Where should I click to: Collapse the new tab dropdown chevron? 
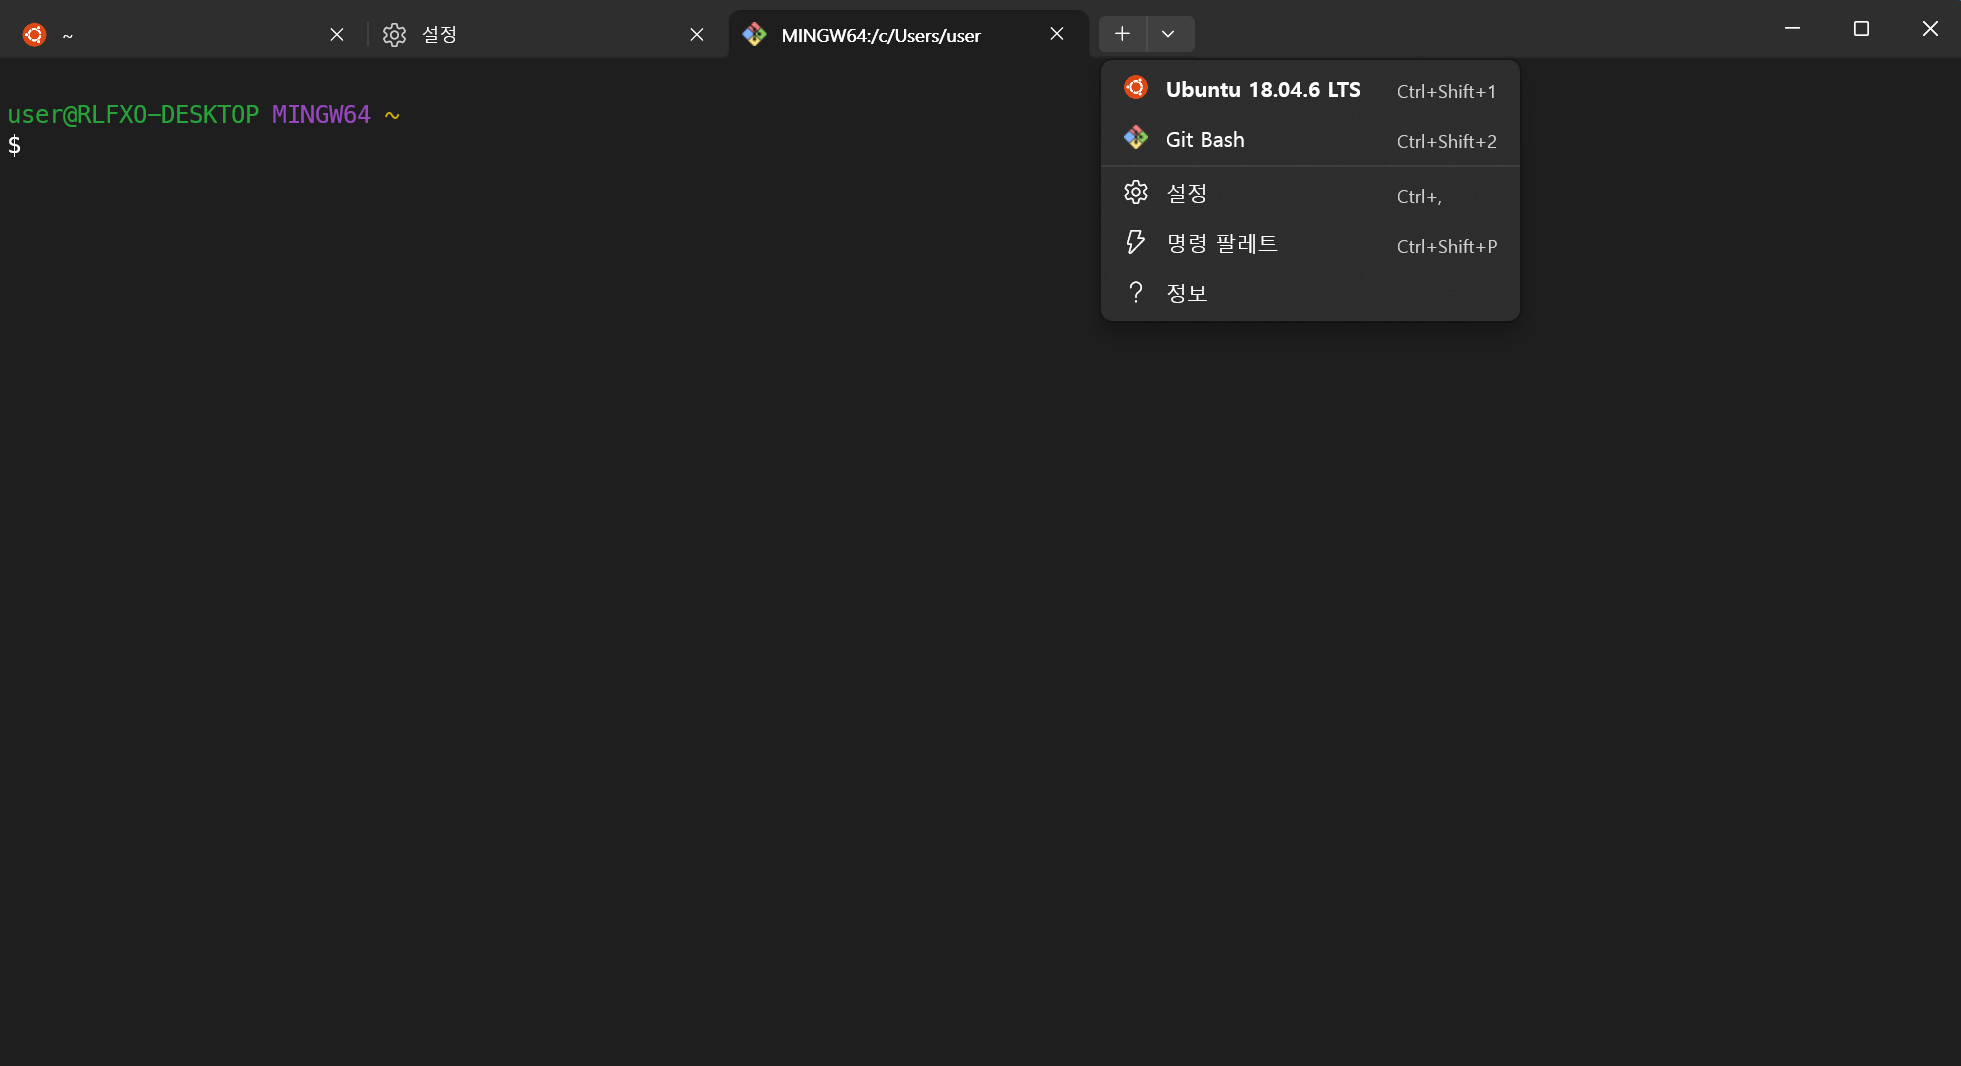pos(1169,34)
